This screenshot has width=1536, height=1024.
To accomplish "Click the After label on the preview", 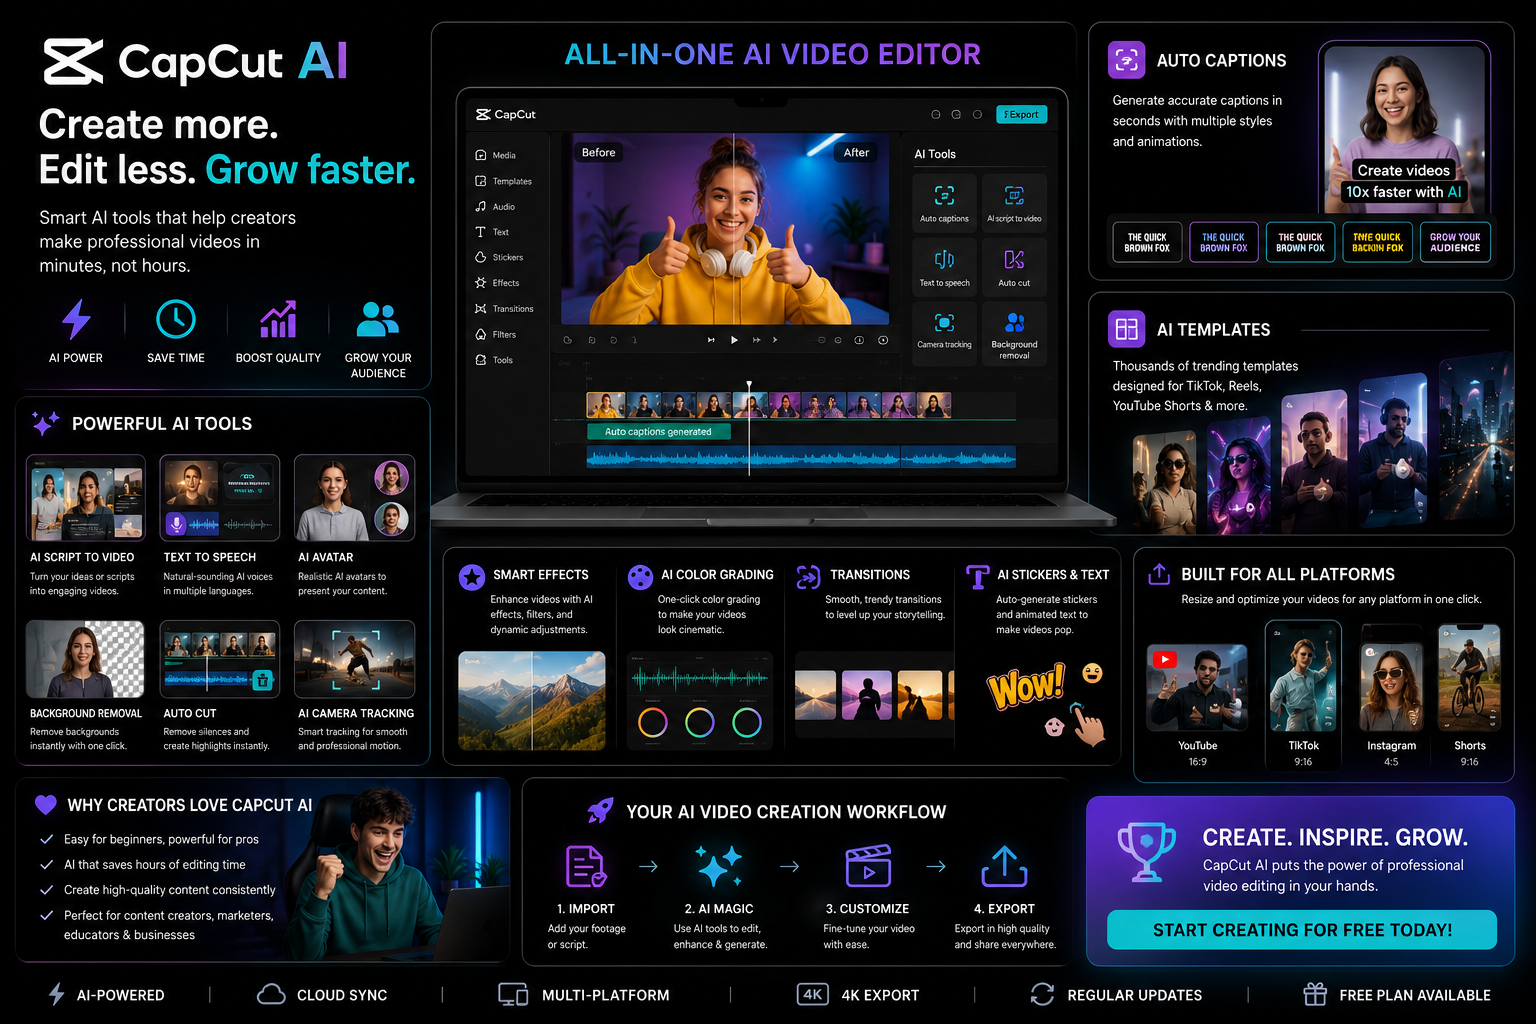I will click(x=856, y=152).
